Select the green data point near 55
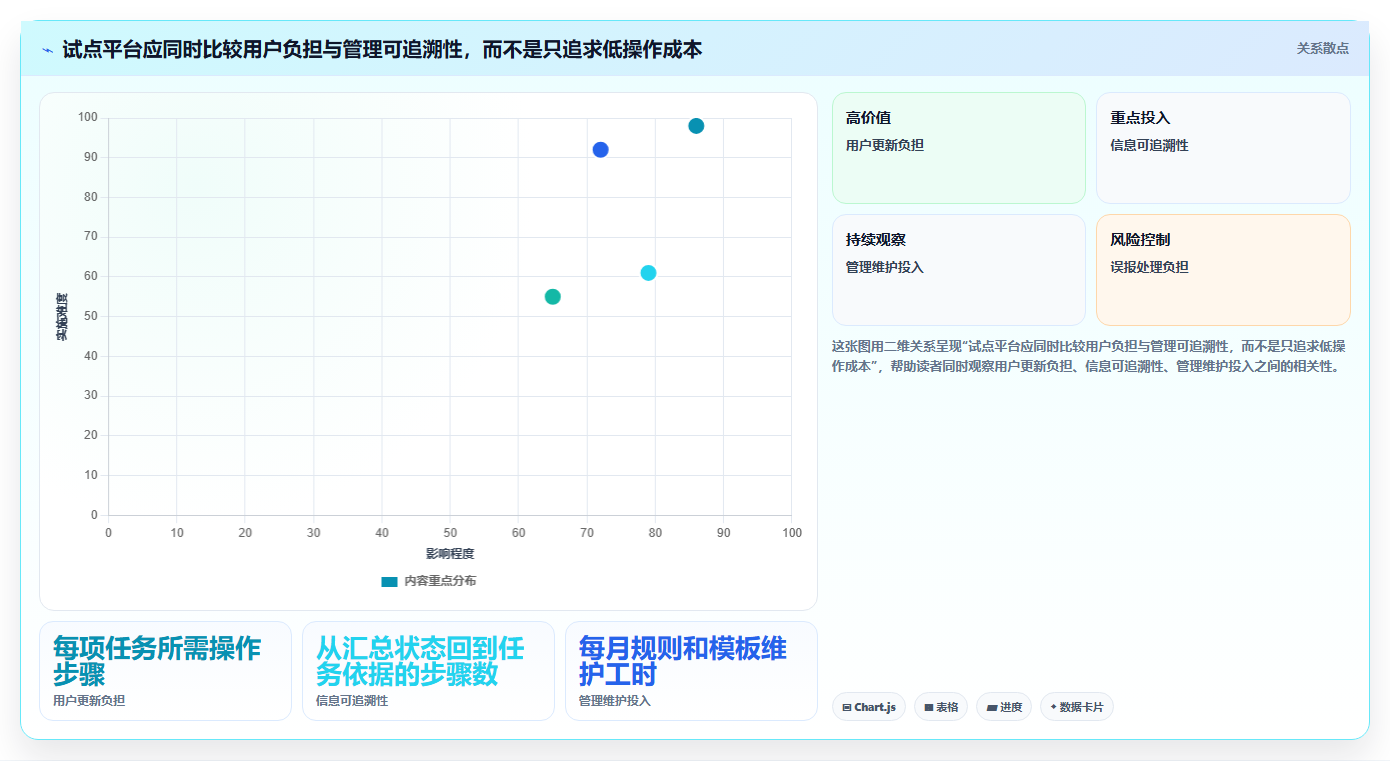 click(552, 297)
